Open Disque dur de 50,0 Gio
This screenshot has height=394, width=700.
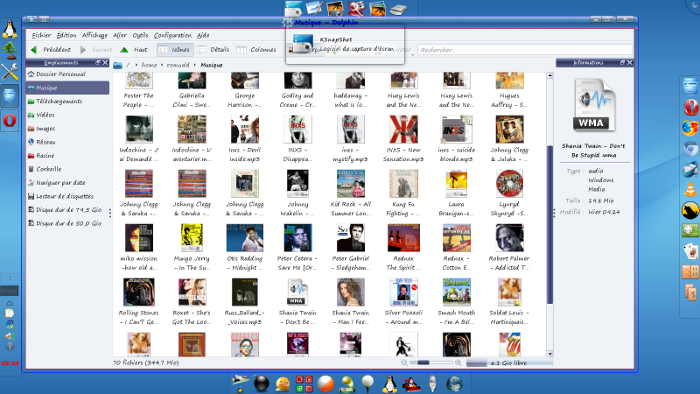(67, 223)
